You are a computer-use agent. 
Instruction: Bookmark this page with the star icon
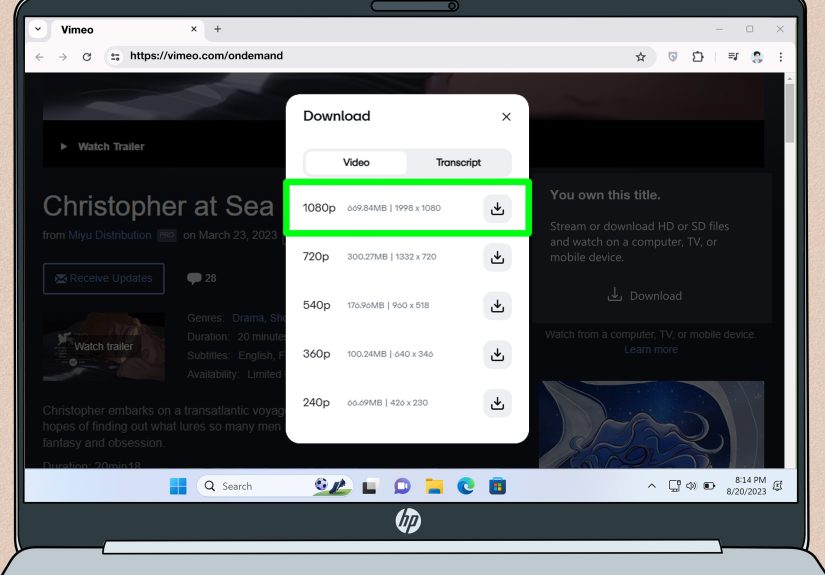click(640, 57)
